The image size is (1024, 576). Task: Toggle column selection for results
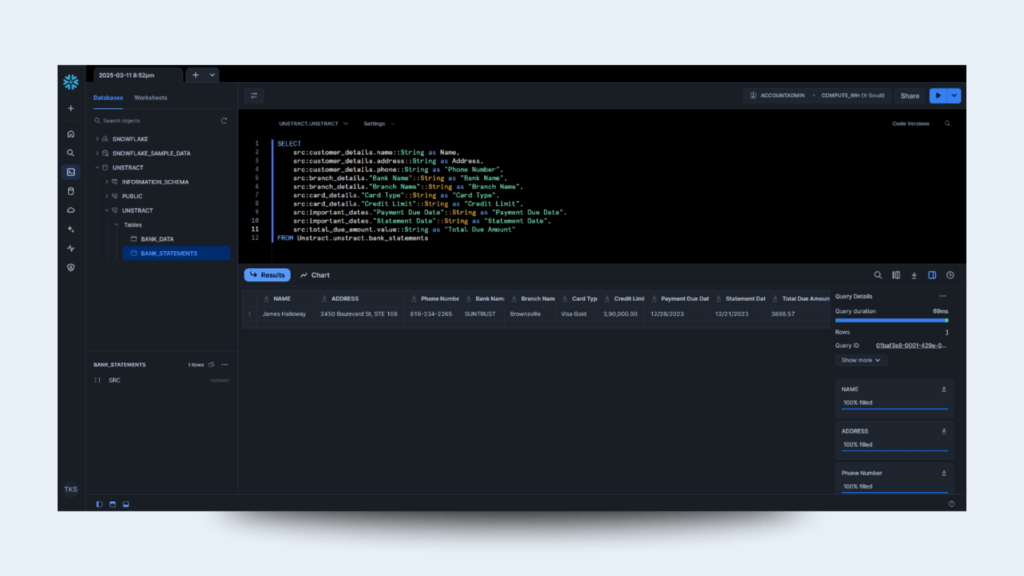pyautogui.click(x=896, y=275)
